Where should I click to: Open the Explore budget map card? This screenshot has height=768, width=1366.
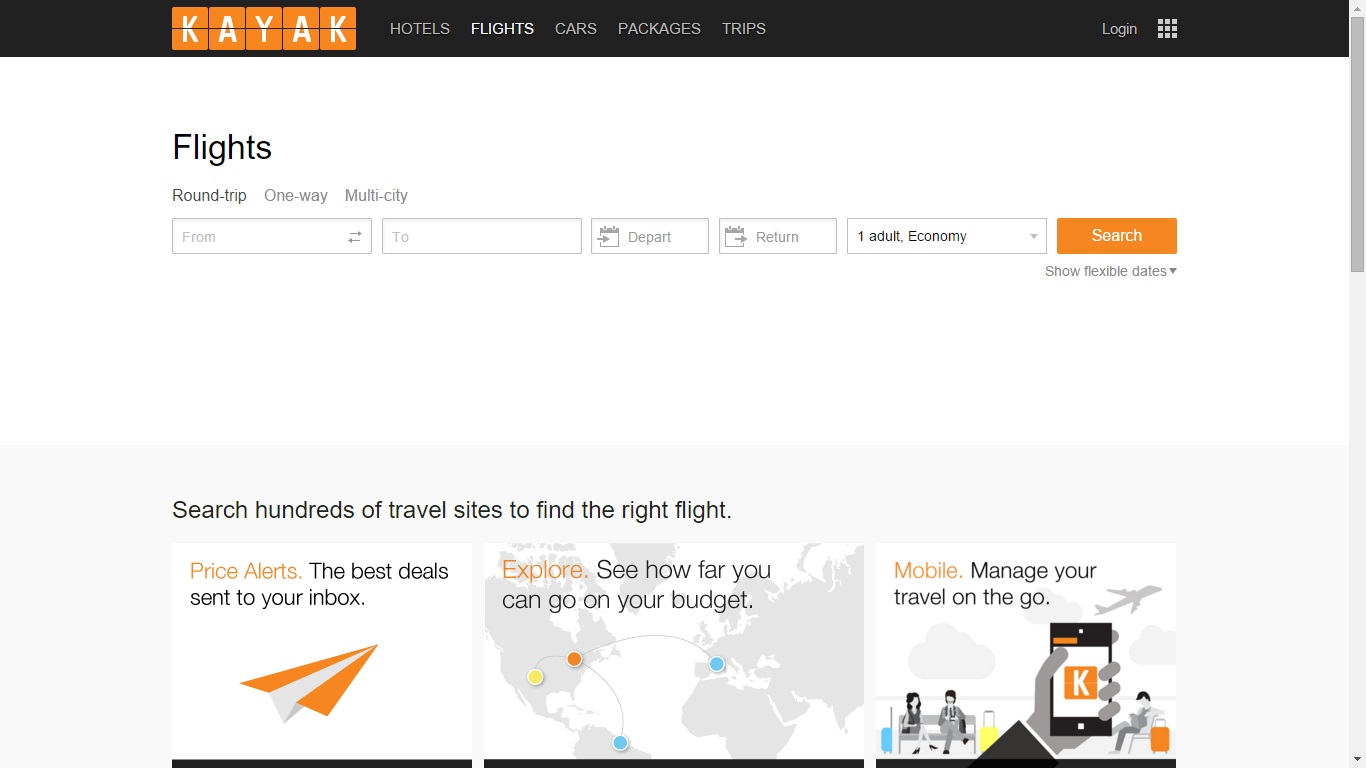(x=674, y=655)
